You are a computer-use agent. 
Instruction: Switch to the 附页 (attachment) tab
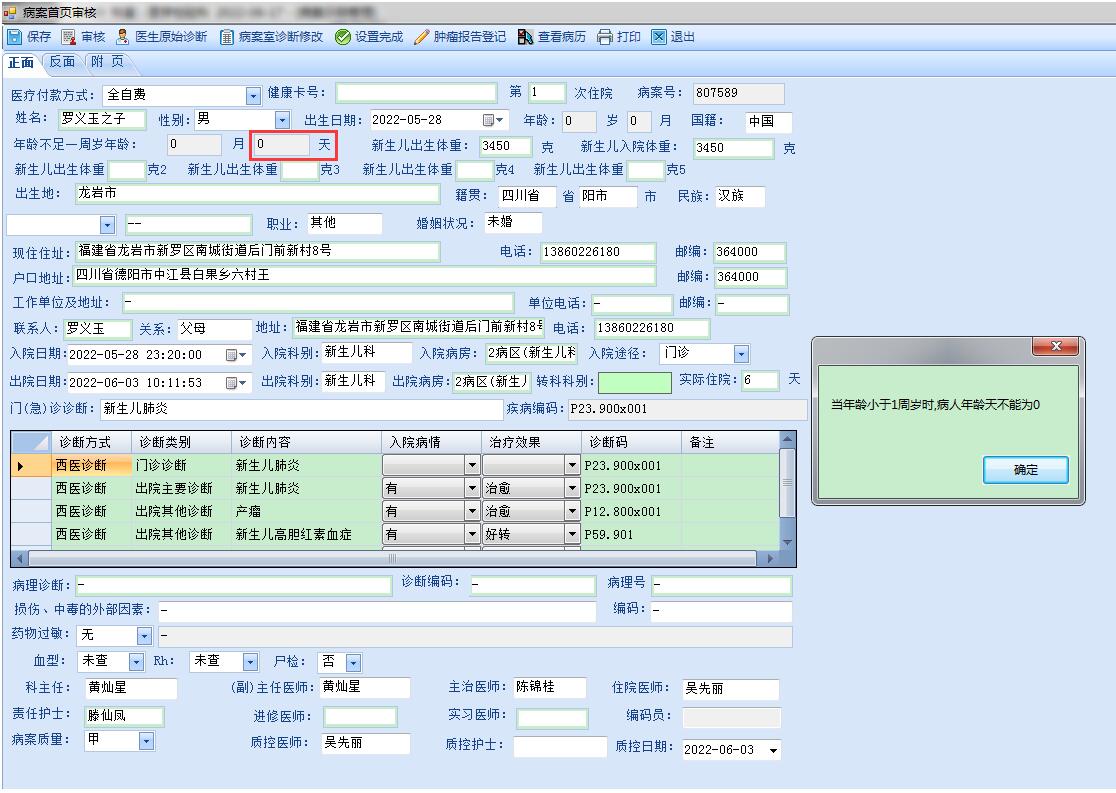pos(108,62)
